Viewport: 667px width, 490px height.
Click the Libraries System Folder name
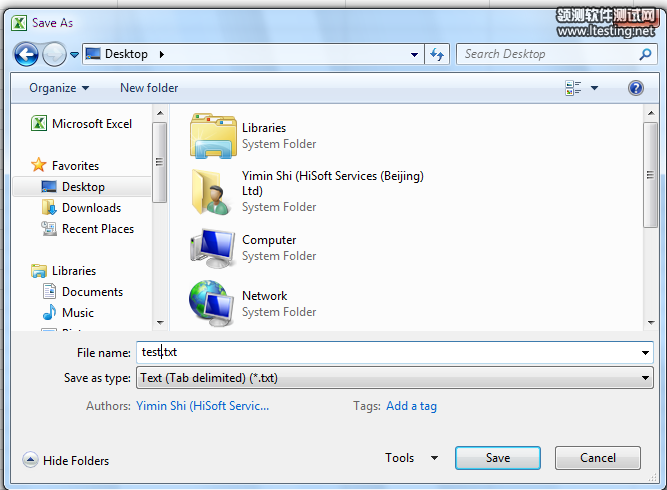click(264, 128)
